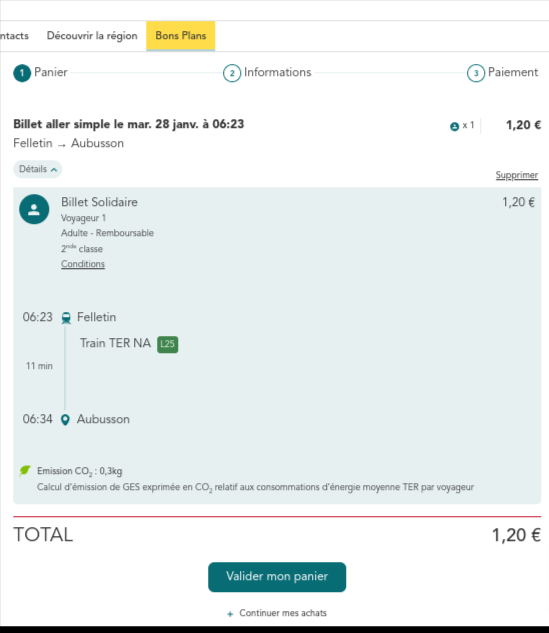Click the traveler avatar icon beside Billet Solidaire
This screenshot has width=549, height=633.
click(x=34, y=209)
